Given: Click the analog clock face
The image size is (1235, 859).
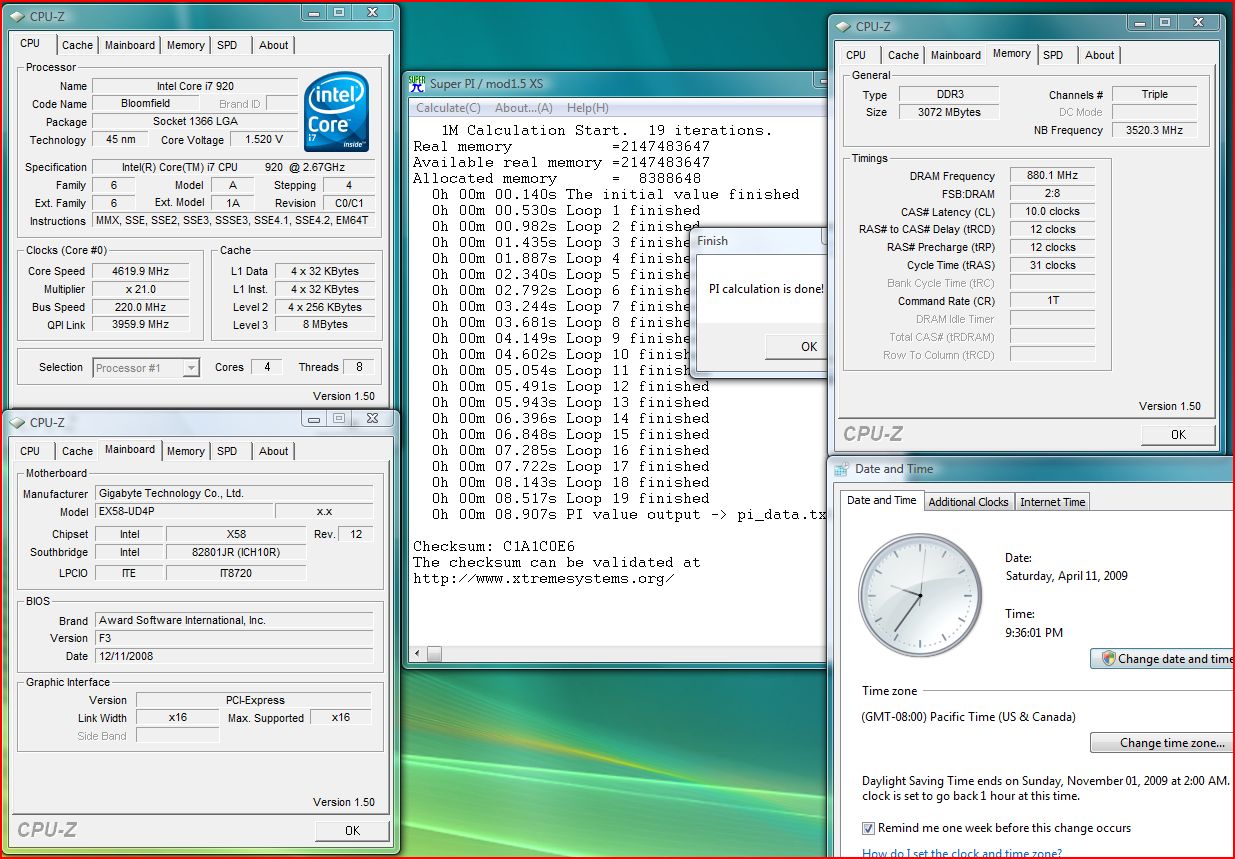Looking at the screenshot, I should pyautogui.click(x=920, y=596).
